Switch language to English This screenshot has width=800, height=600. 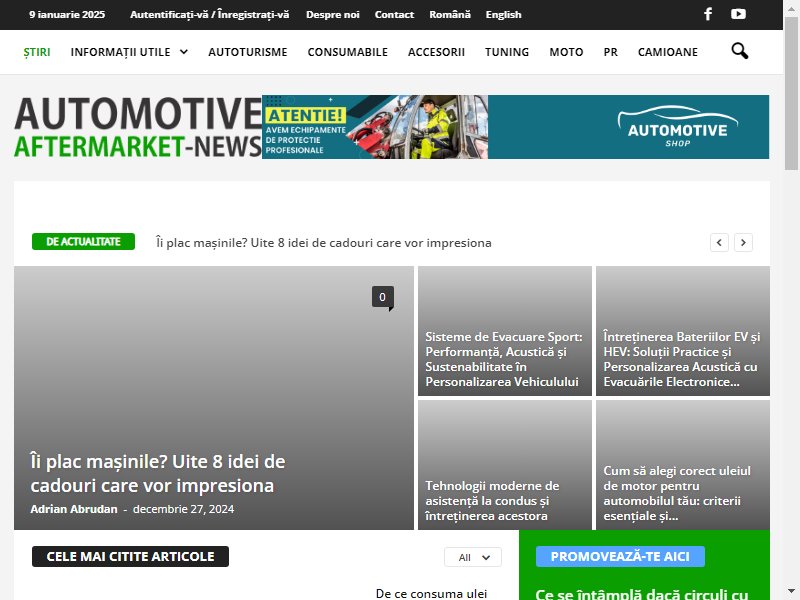click(x=503, y=14)
